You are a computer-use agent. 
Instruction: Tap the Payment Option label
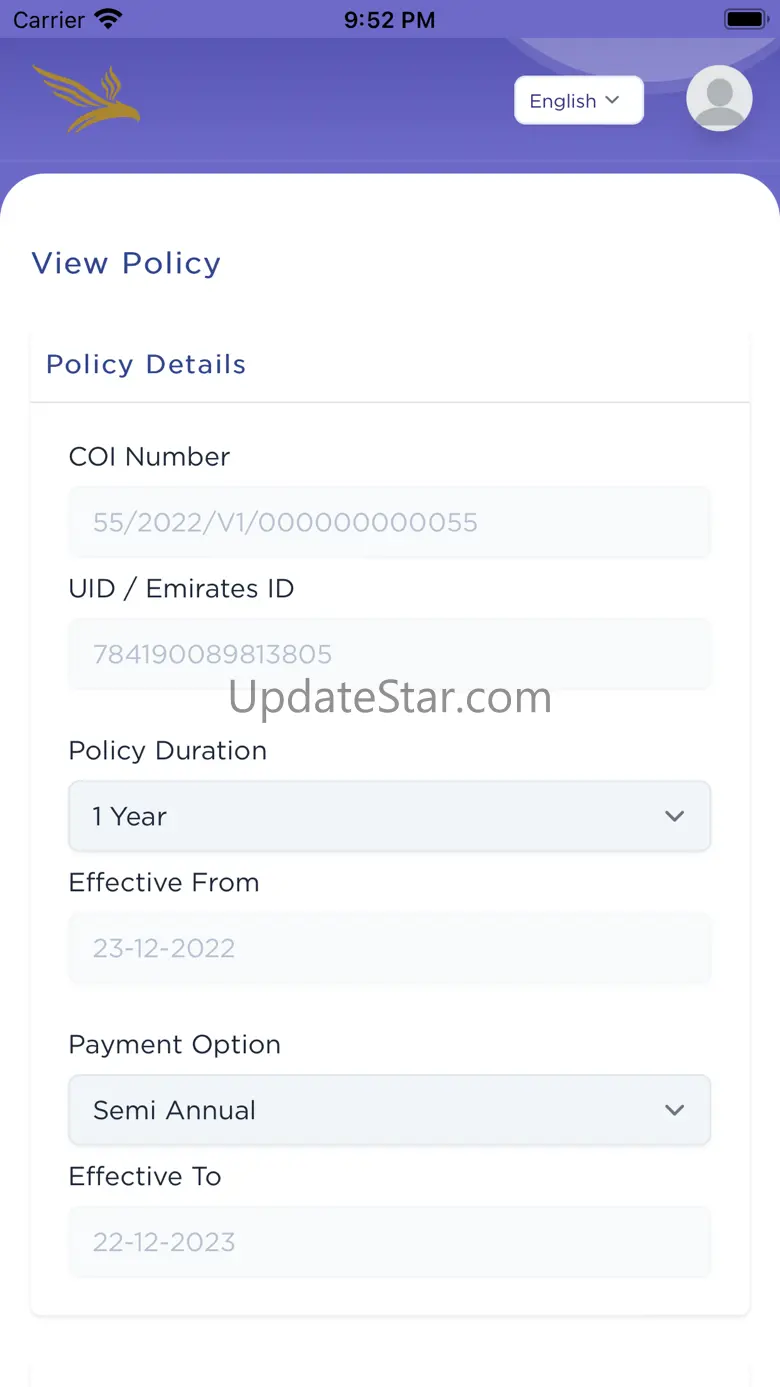[x=174, y=1045]
